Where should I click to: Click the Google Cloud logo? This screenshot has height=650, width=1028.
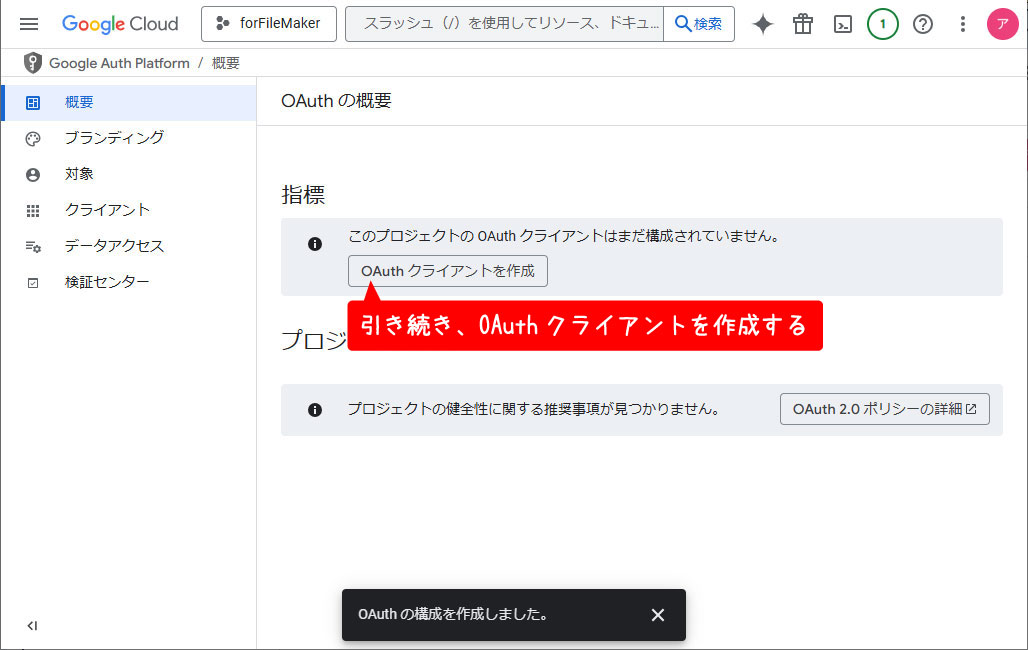tap(120, 24)
